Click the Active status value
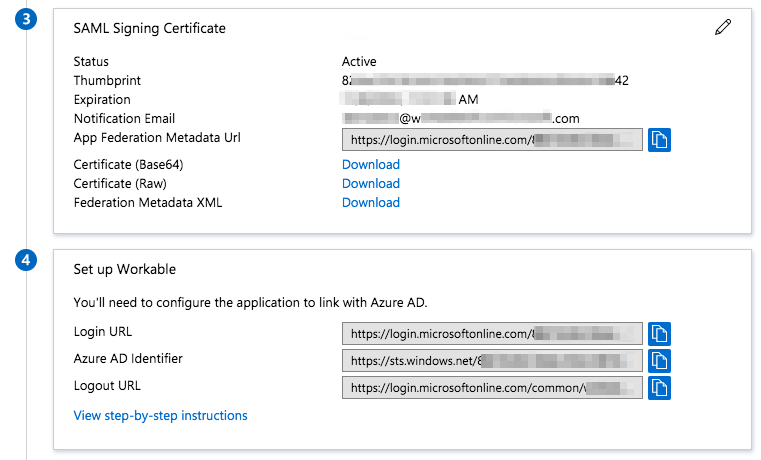 (359, 62)
